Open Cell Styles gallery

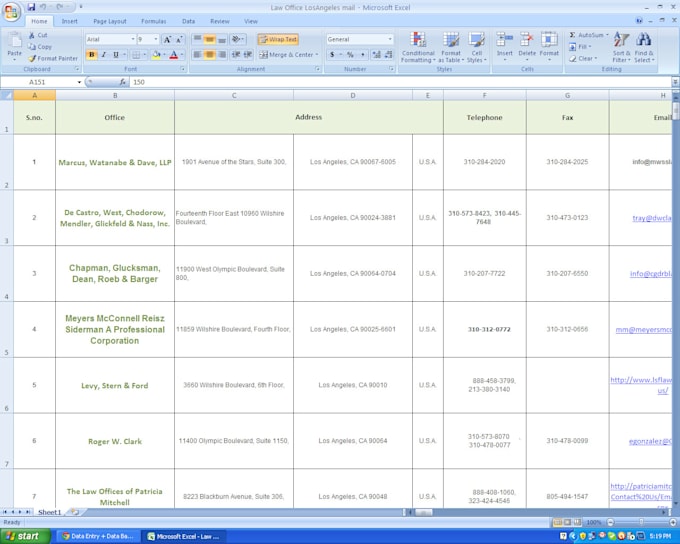[477, 47]
